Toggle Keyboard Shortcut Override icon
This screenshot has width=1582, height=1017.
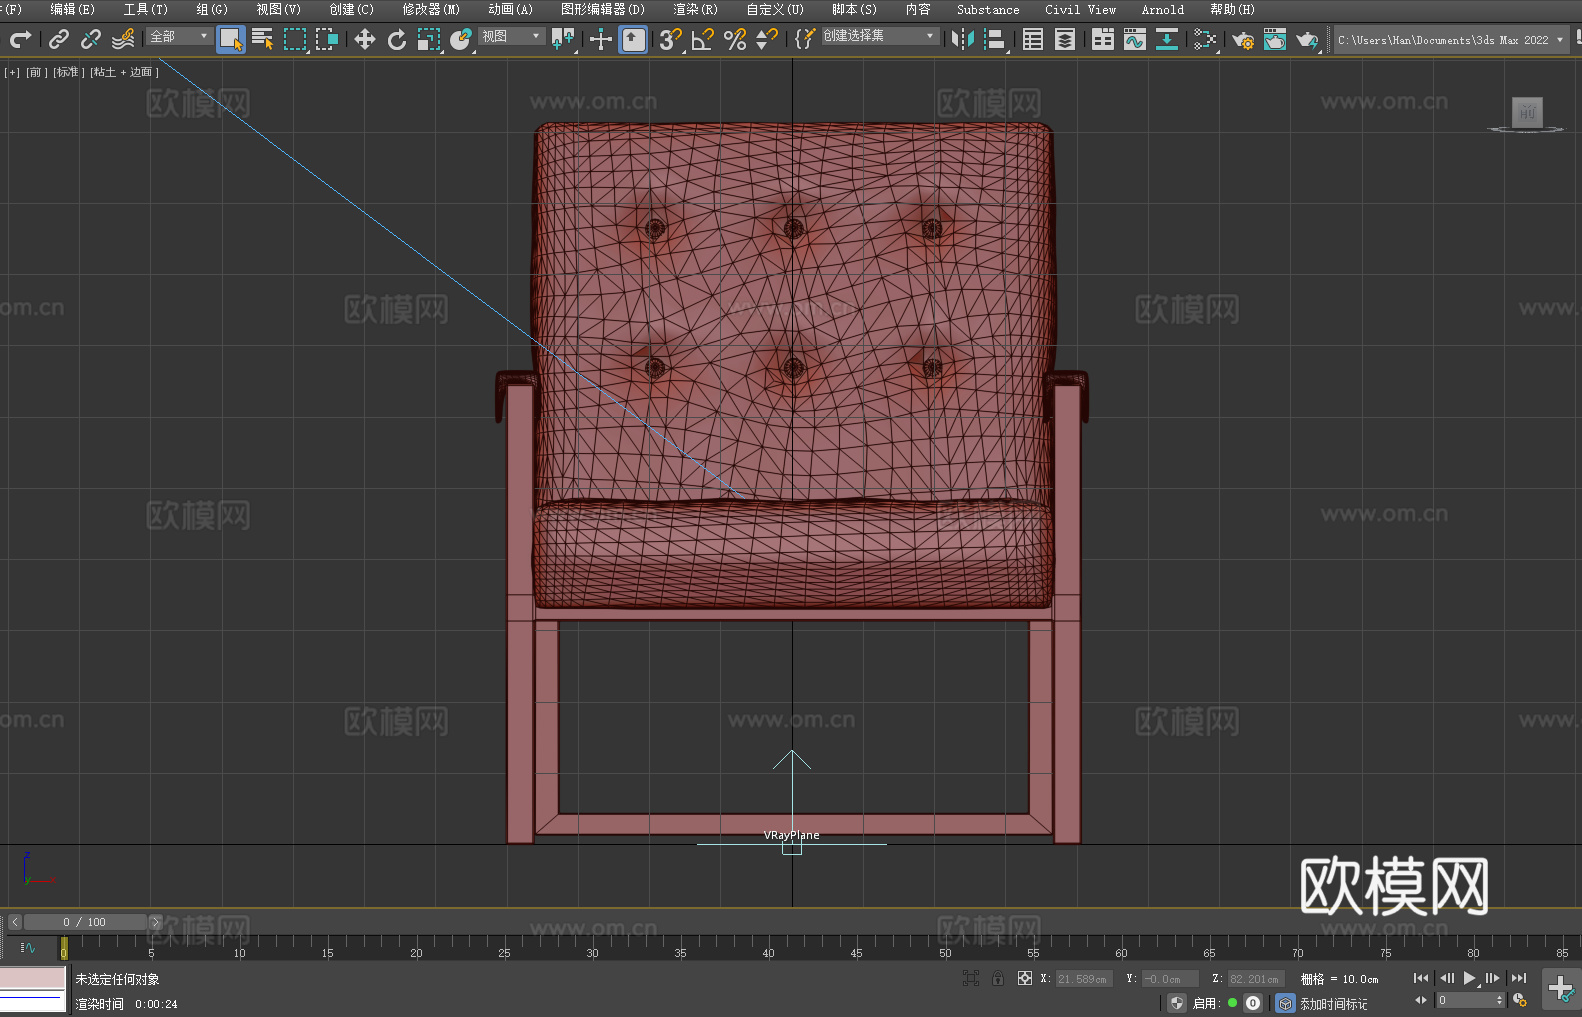pos(633,39)
